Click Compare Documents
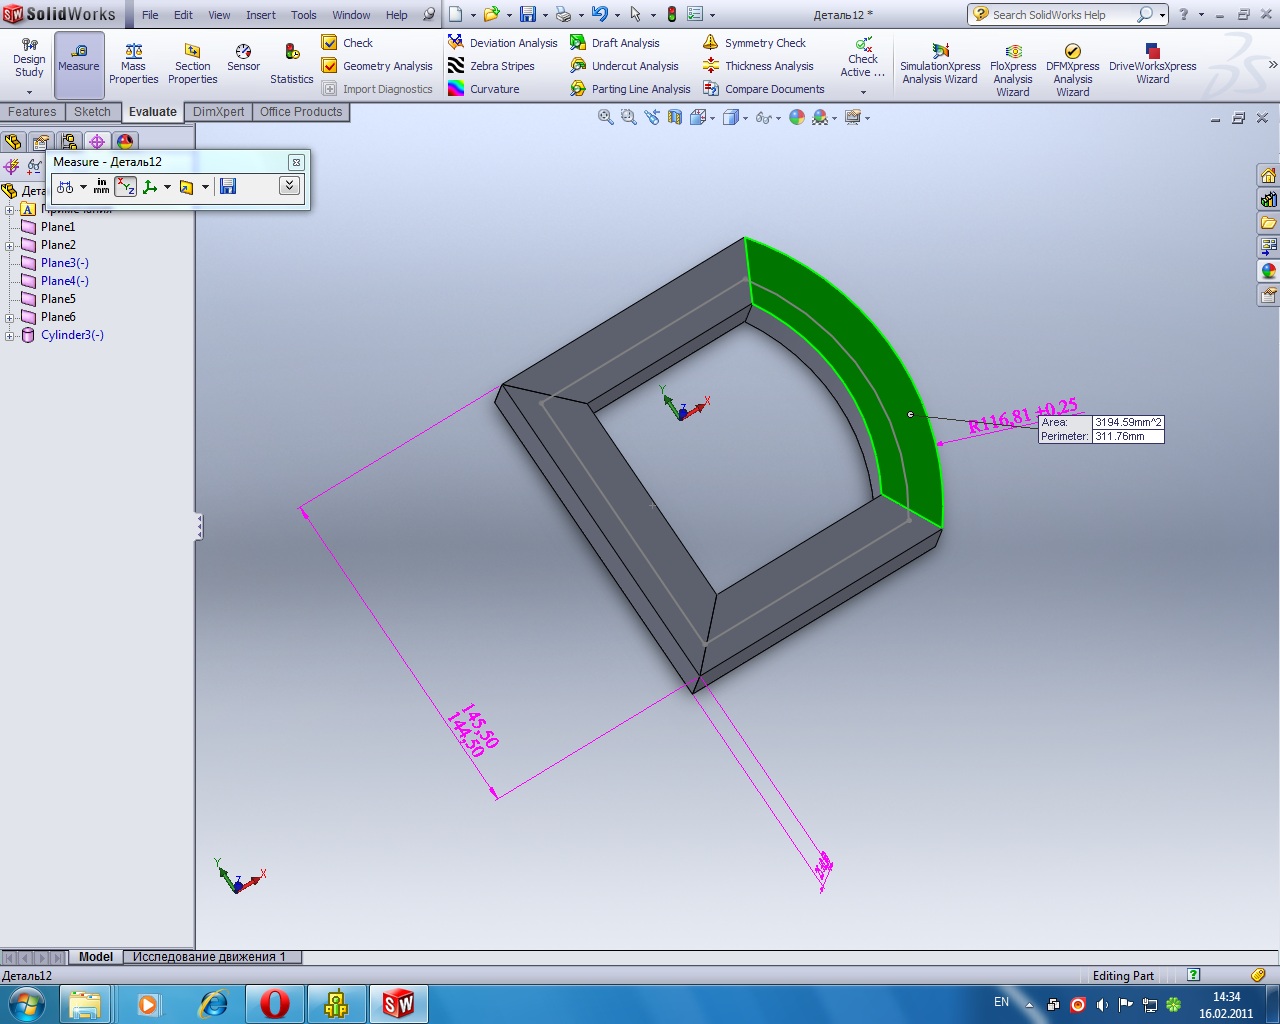The width and height of the screenshot is (1280, 1024). [x=764, y=89]
